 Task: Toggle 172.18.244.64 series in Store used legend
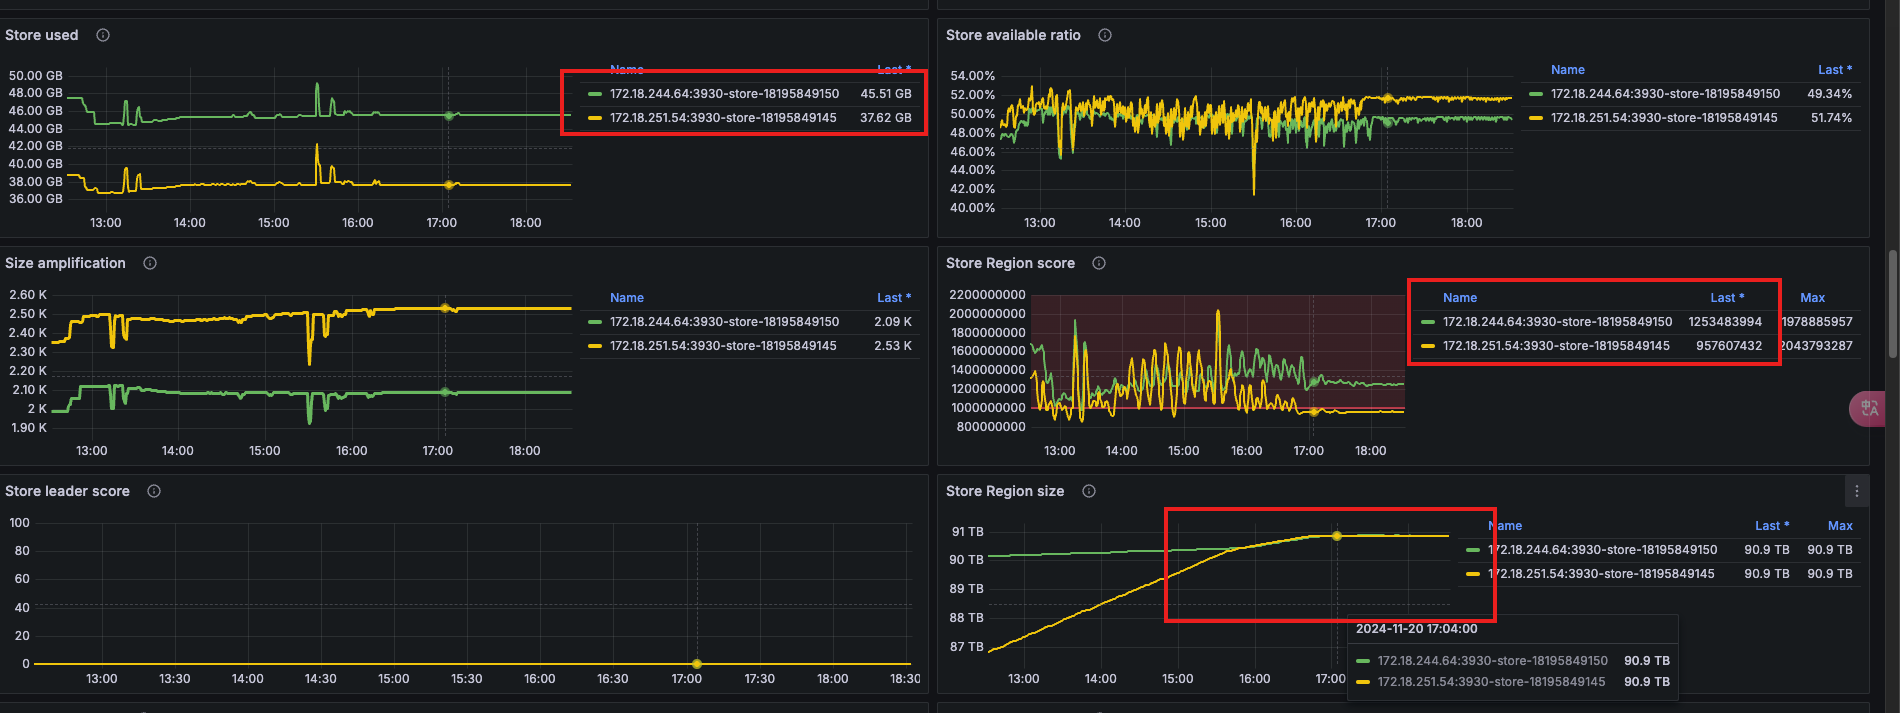click(724, 94)
